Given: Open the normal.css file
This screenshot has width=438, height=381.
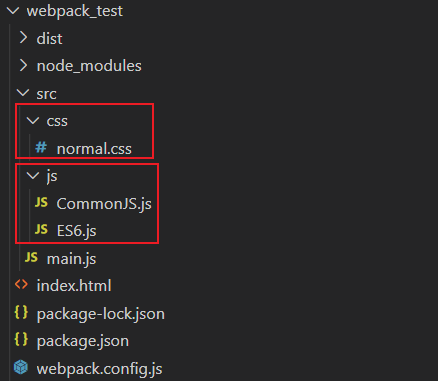Looking at the screenshot, I should pos(94,149).
